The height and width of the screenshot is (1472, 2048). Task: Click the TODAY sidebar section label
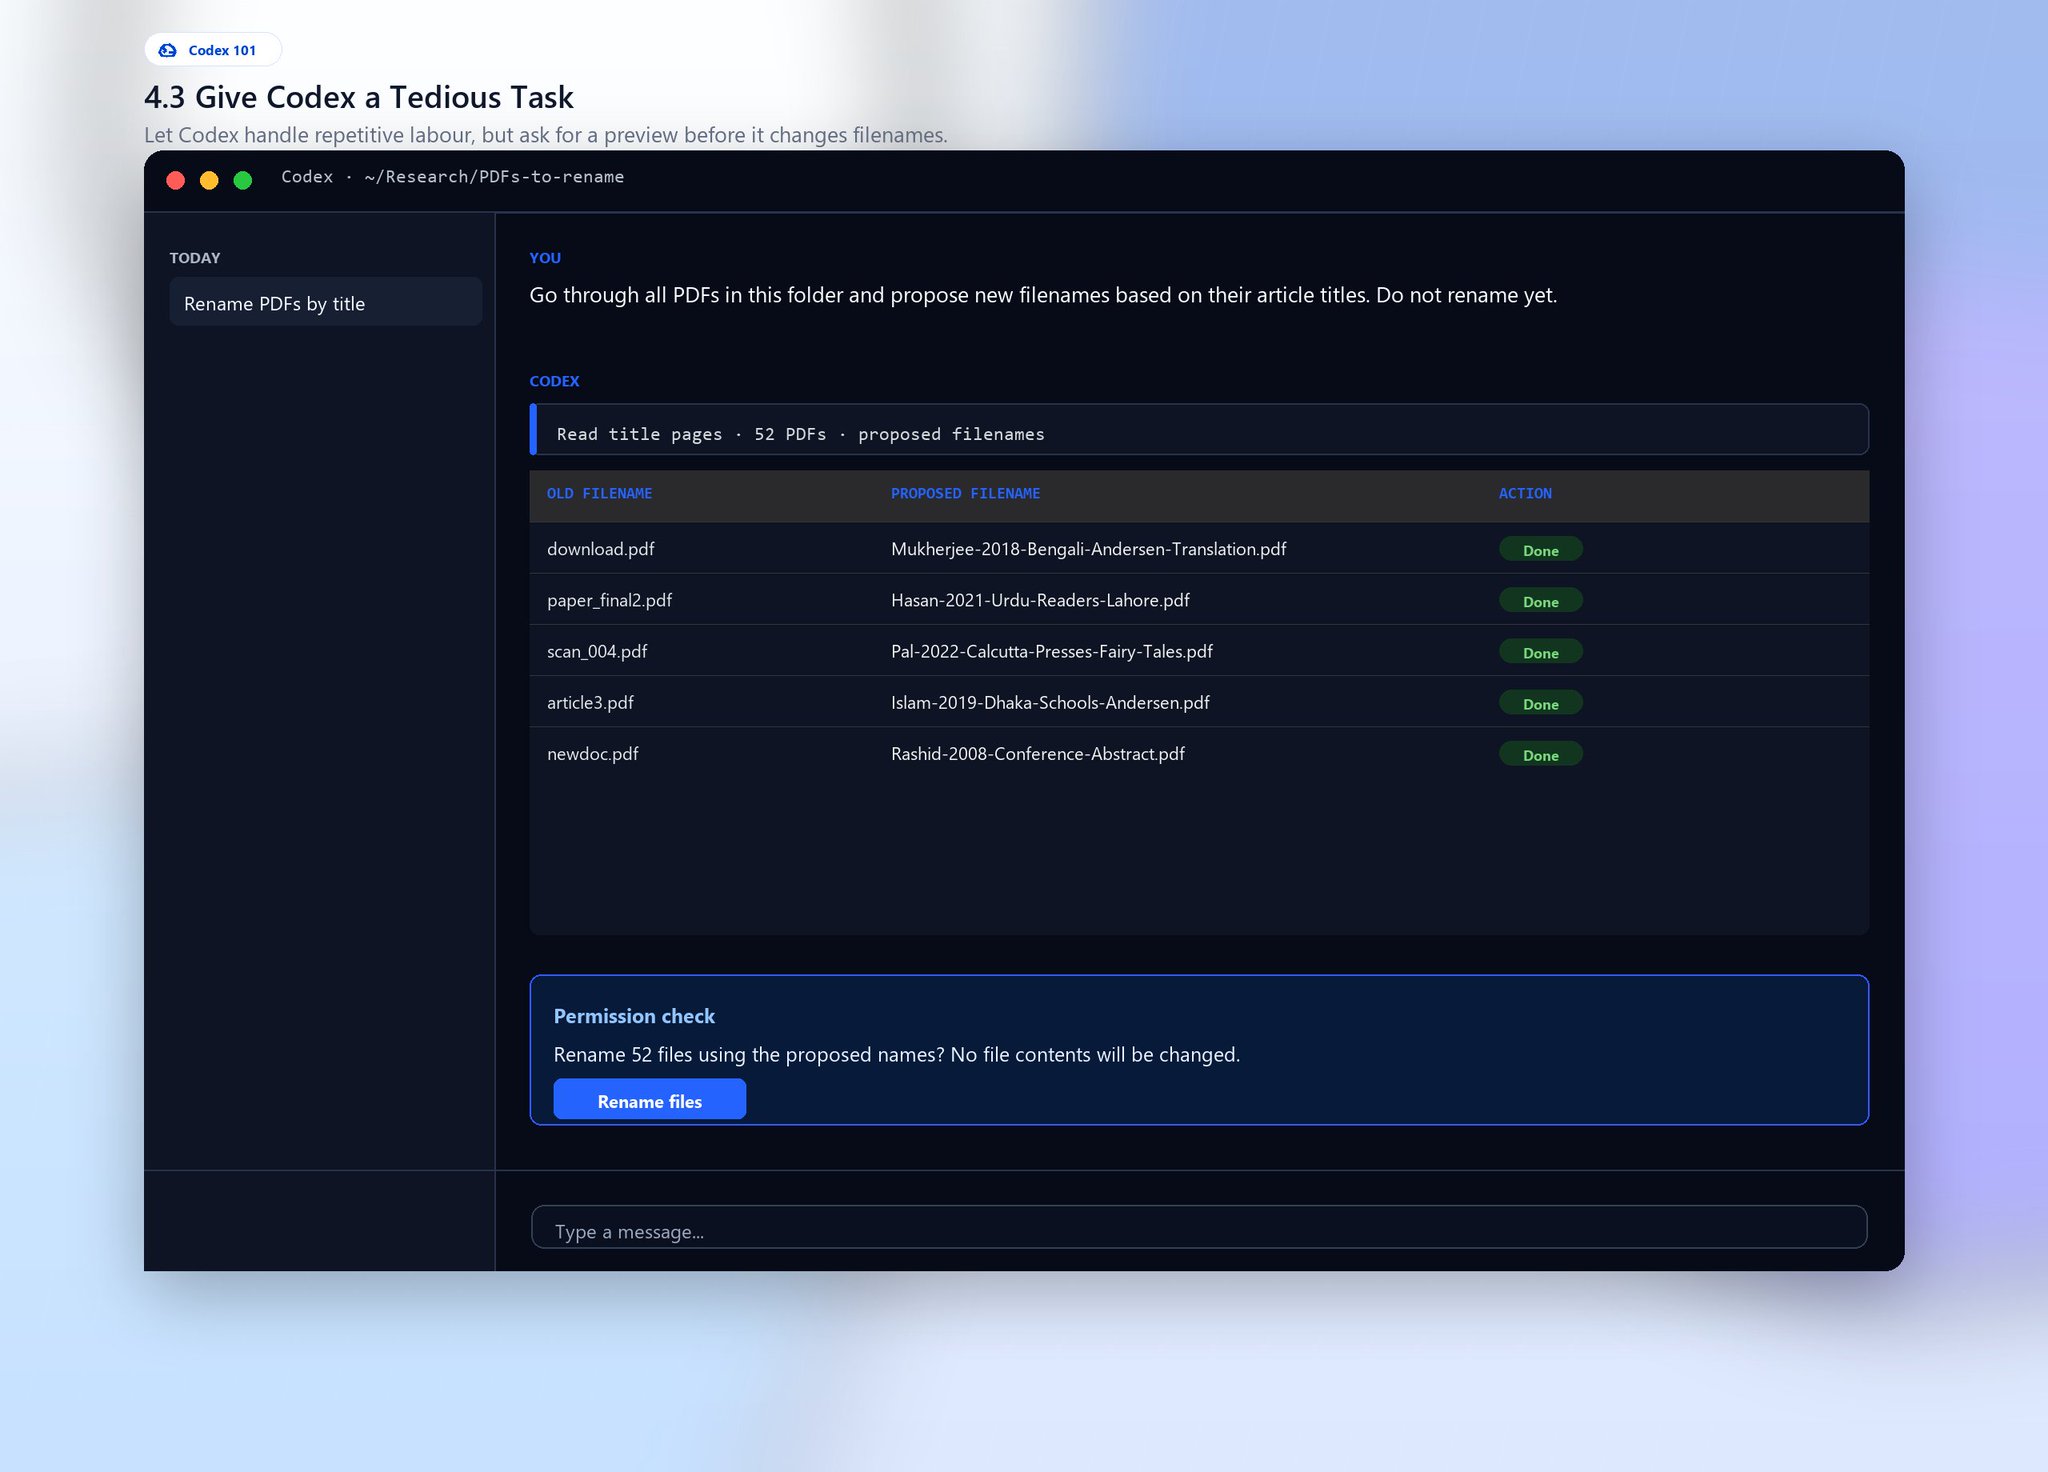(x=195, y=258)
